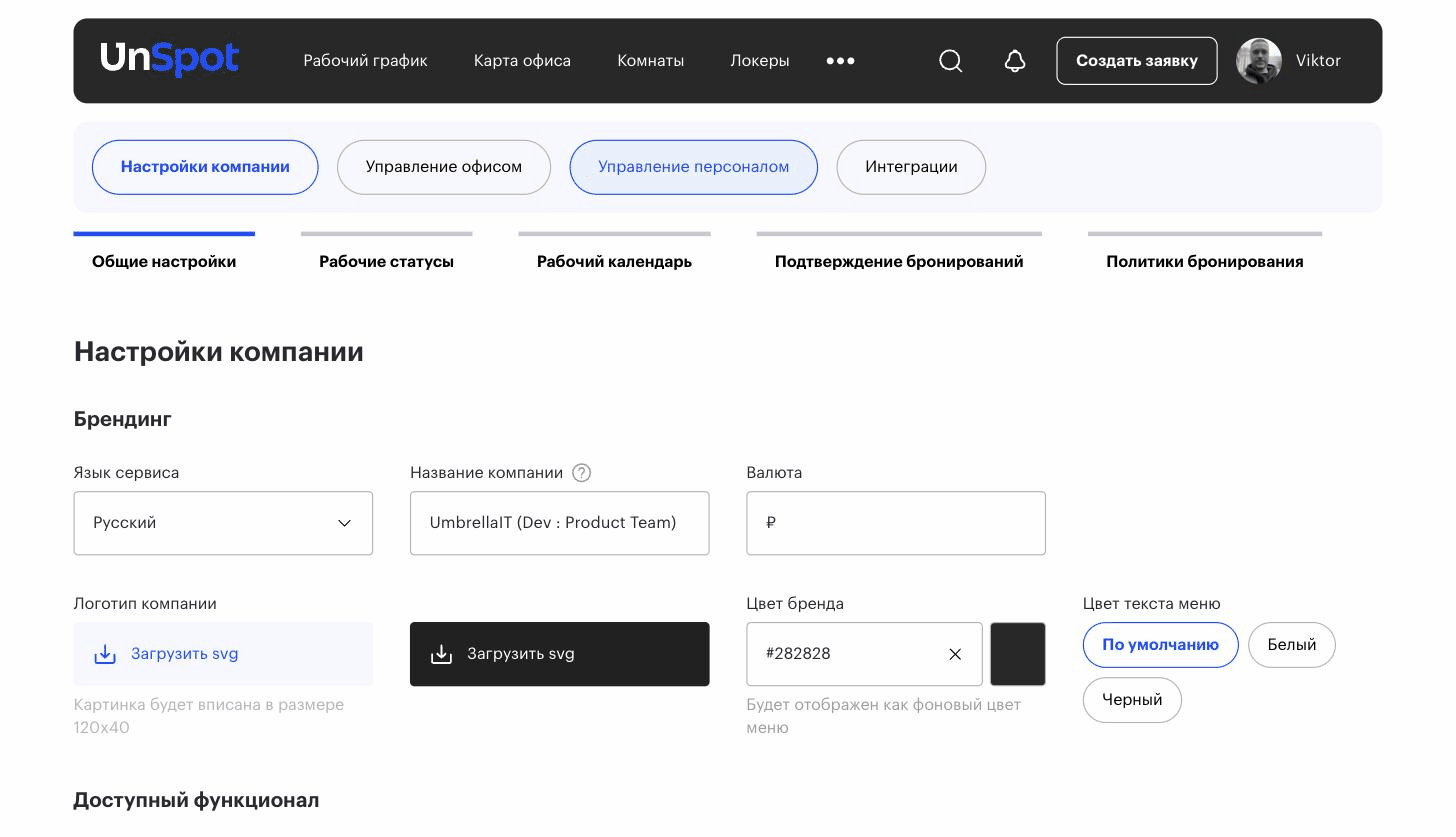
Task: Select Белый menu text color
Action: click(1291, 645)
